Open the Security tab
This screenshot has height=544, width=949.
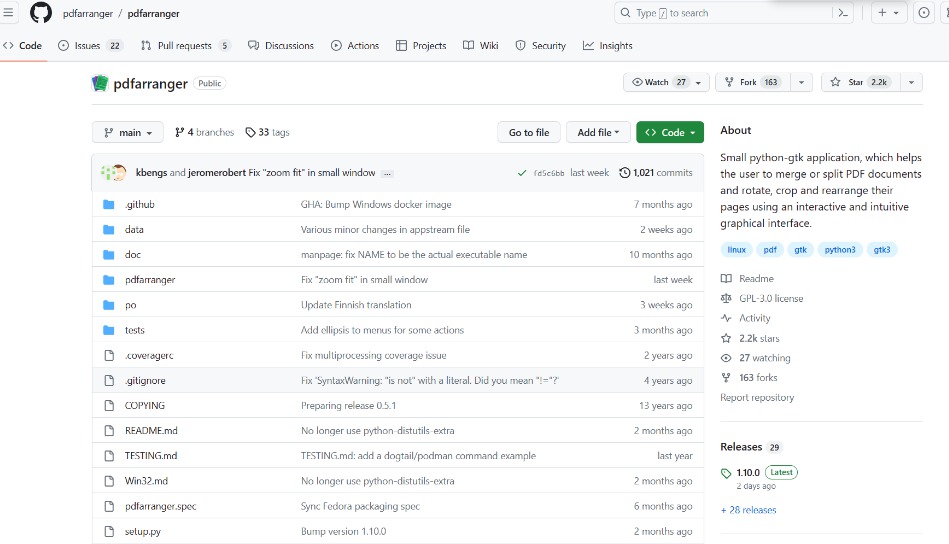coord(540,46)
